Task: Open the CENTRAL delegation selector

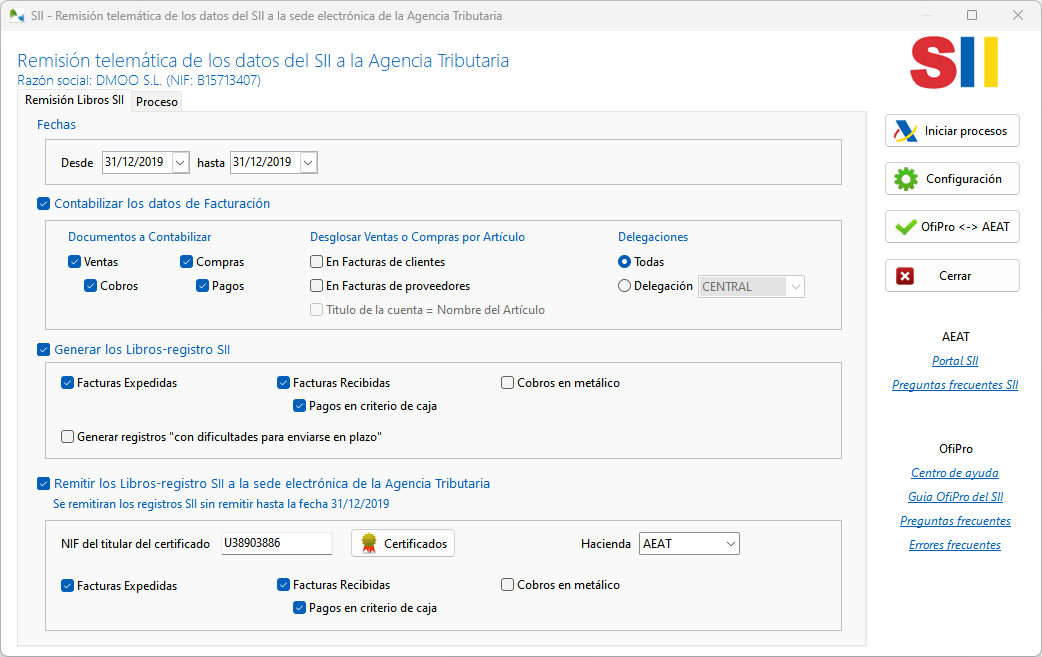Action: tap(797, 286)
